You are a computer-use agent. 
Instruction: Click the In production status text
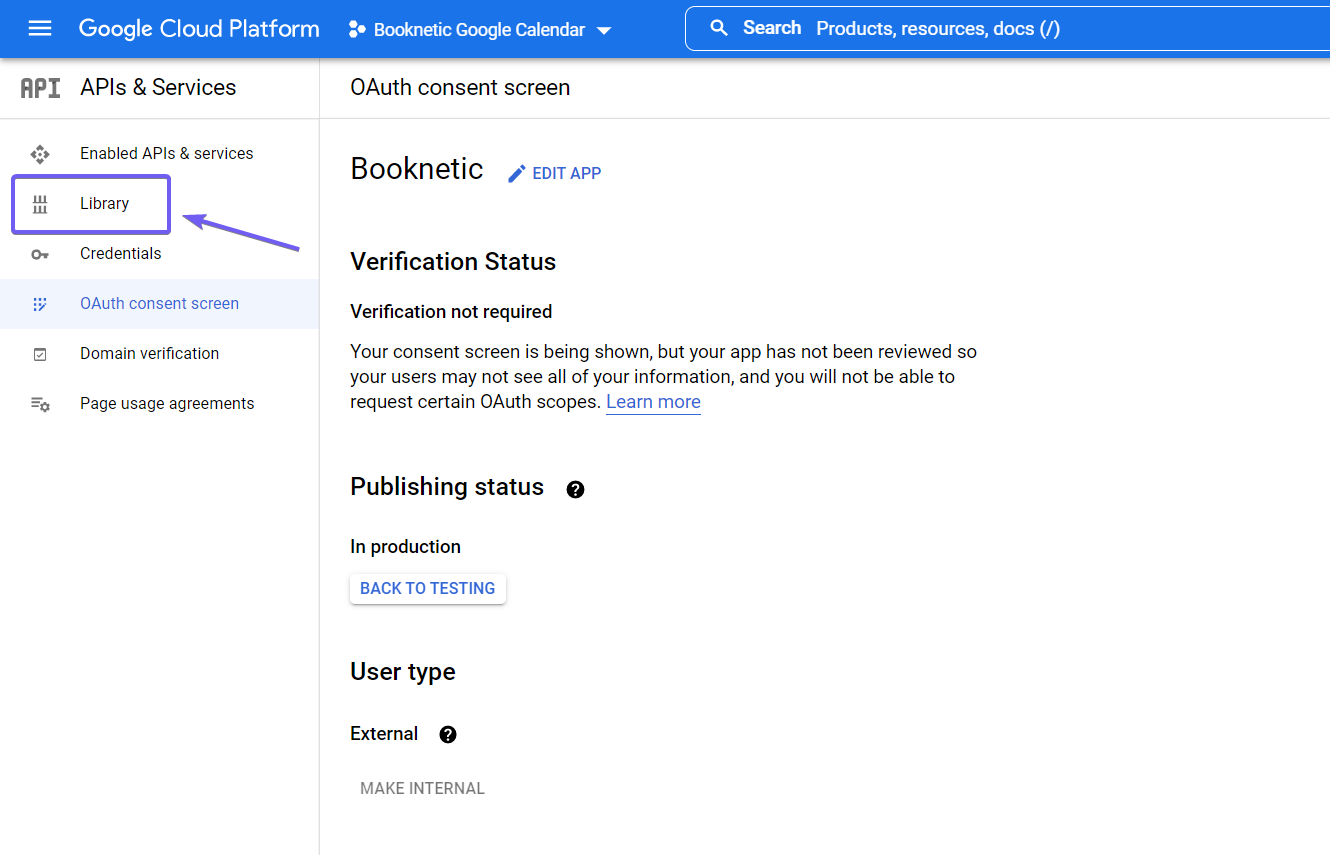tap(405, 547)
